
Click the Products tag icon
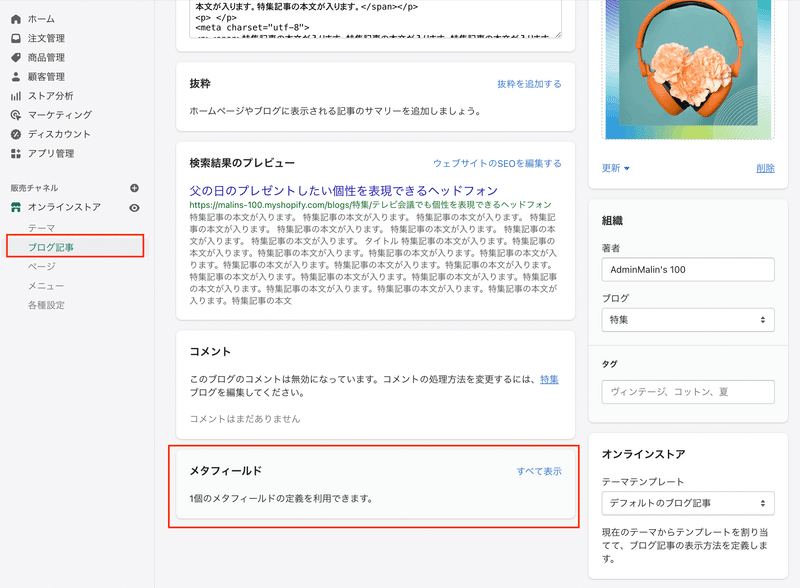pos(16,57)
